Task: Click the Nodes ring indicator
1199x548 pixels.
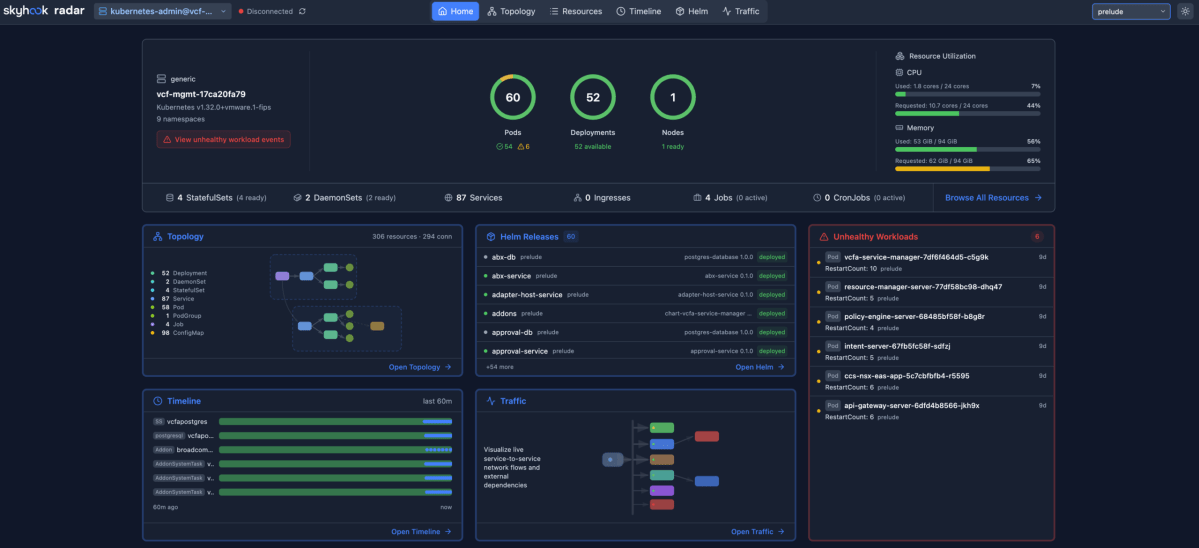Action: (x=673, y=98)
